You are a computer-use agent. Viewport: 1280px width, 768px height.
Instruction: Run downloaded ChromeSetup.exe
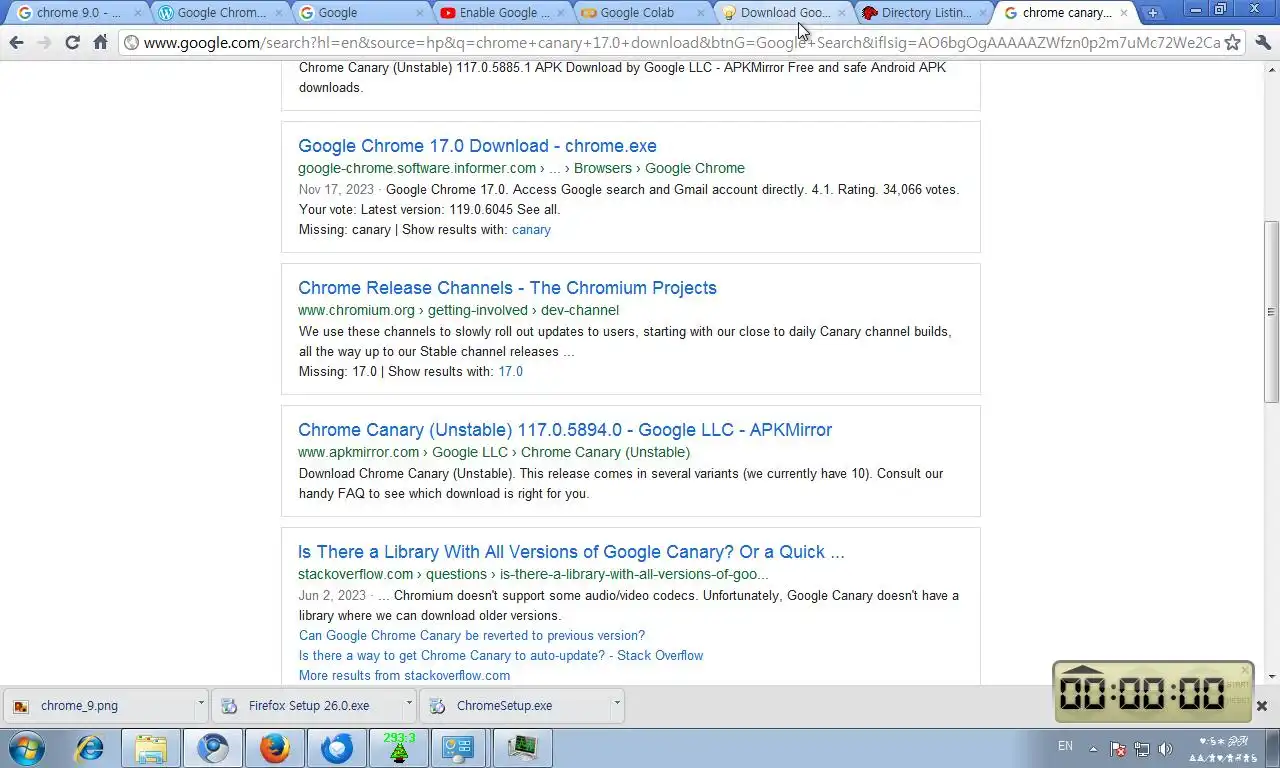514,705
